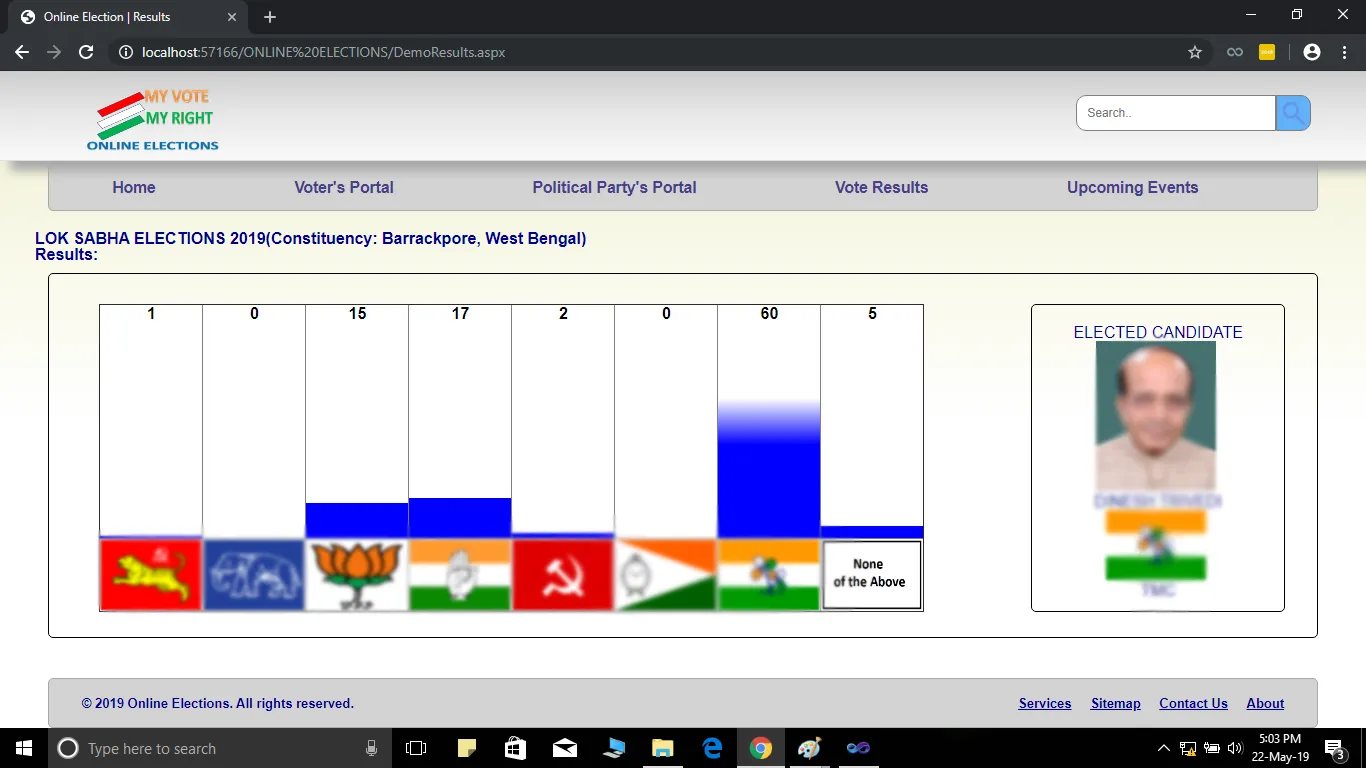
Task: Click the ELECTED CANDIDATE heading
Action: coord(1158,332)
